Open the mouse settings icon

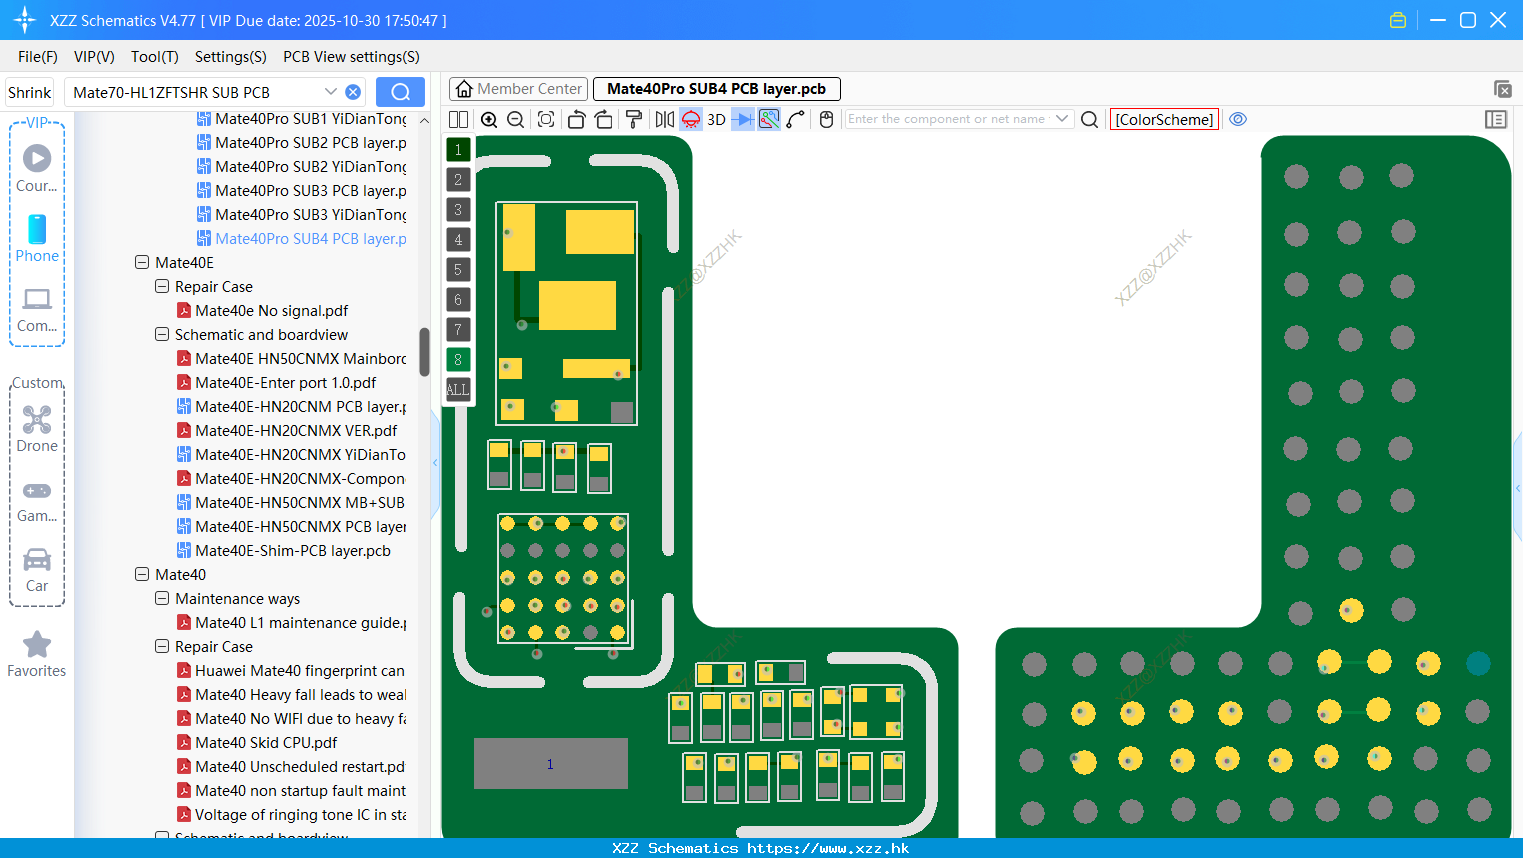(x=826, y=119)
